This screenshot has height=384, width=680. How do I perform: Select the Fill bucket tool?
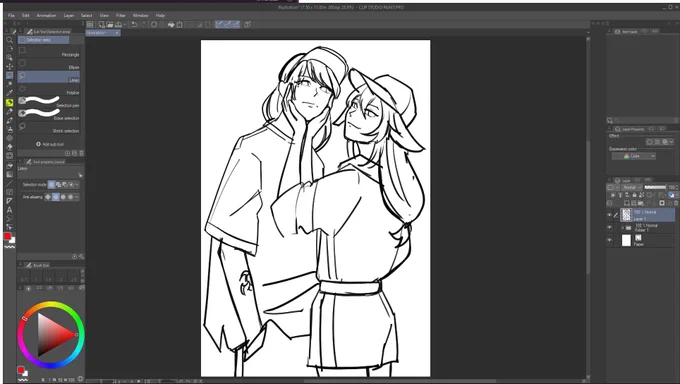[10, 166]
